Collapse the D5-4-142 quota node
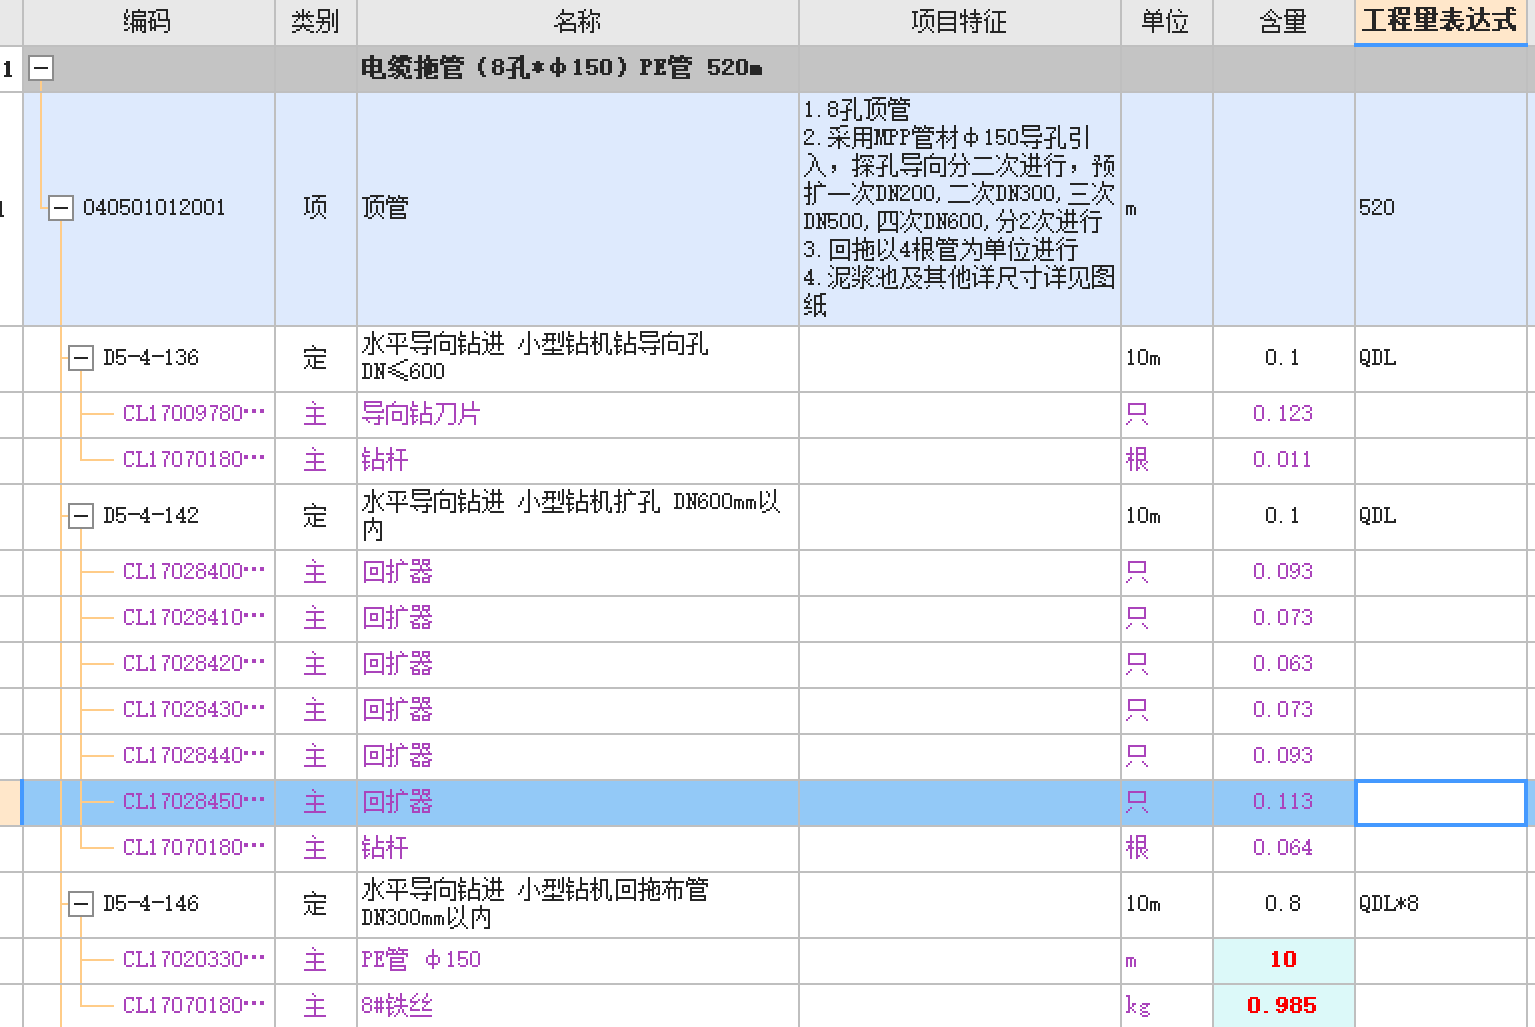 (x=81, y=516)
